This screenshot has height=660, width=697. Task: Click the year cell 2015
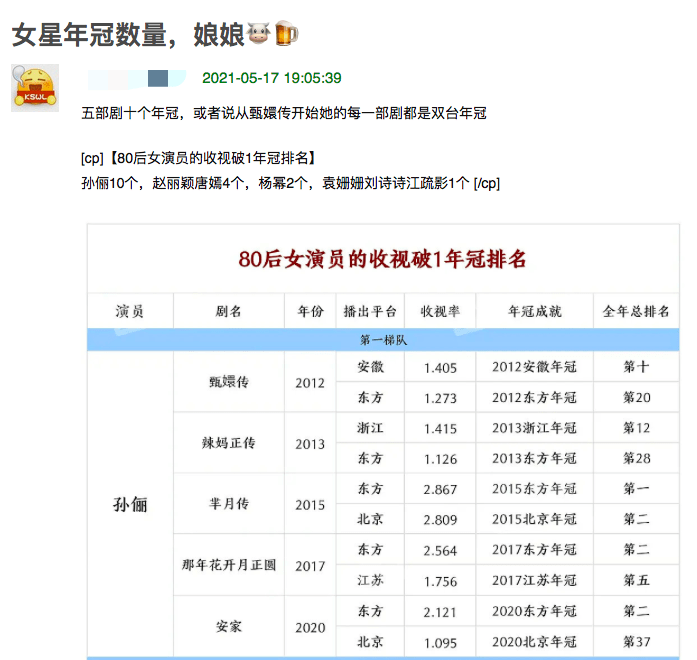310,504
